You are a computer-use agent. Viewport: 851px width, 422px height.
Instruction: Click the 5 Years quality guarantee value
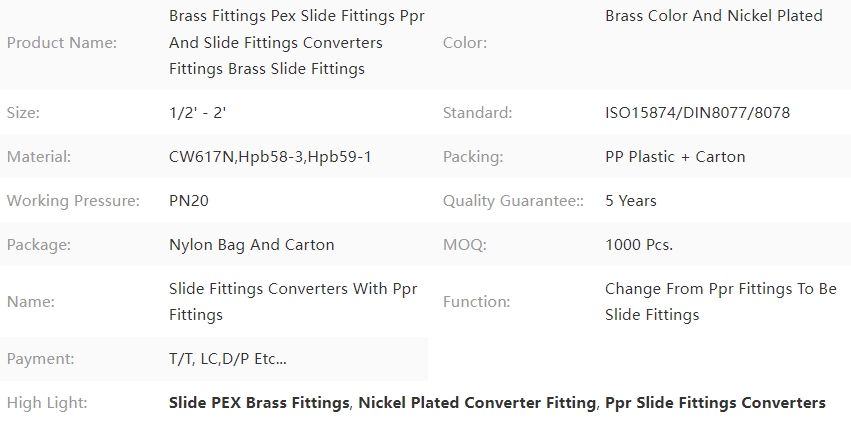pos(631,201)
